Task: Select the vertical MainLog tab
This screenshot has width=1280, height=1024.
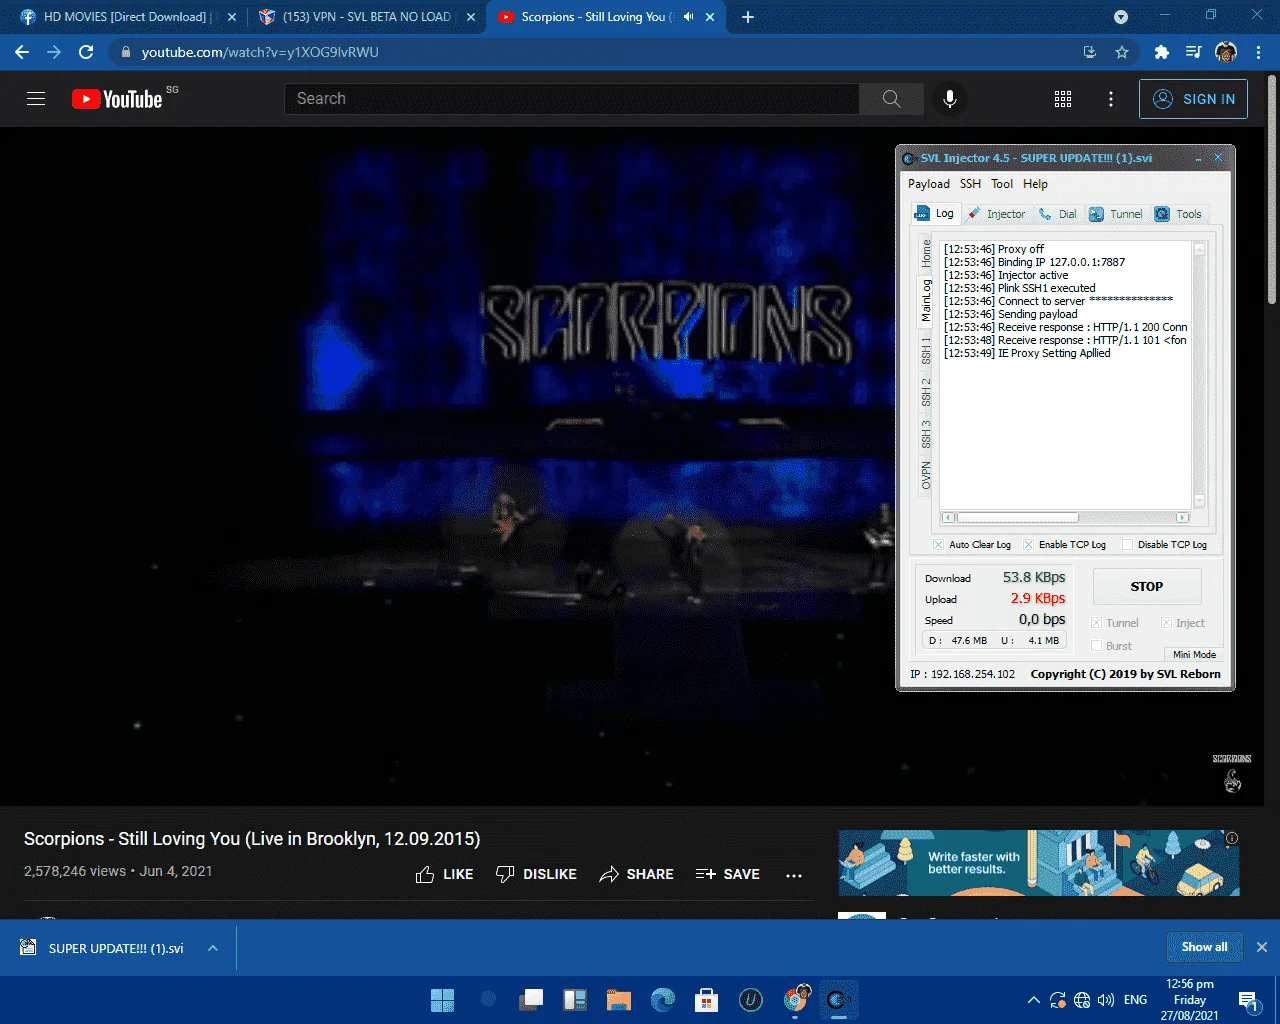Action: (926, 300)
